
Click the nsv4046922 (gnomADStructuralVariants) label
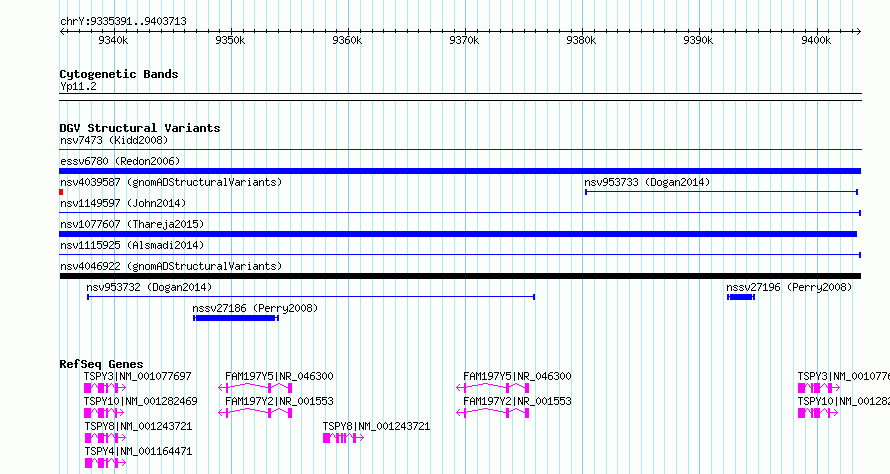(x=171, y=266)
